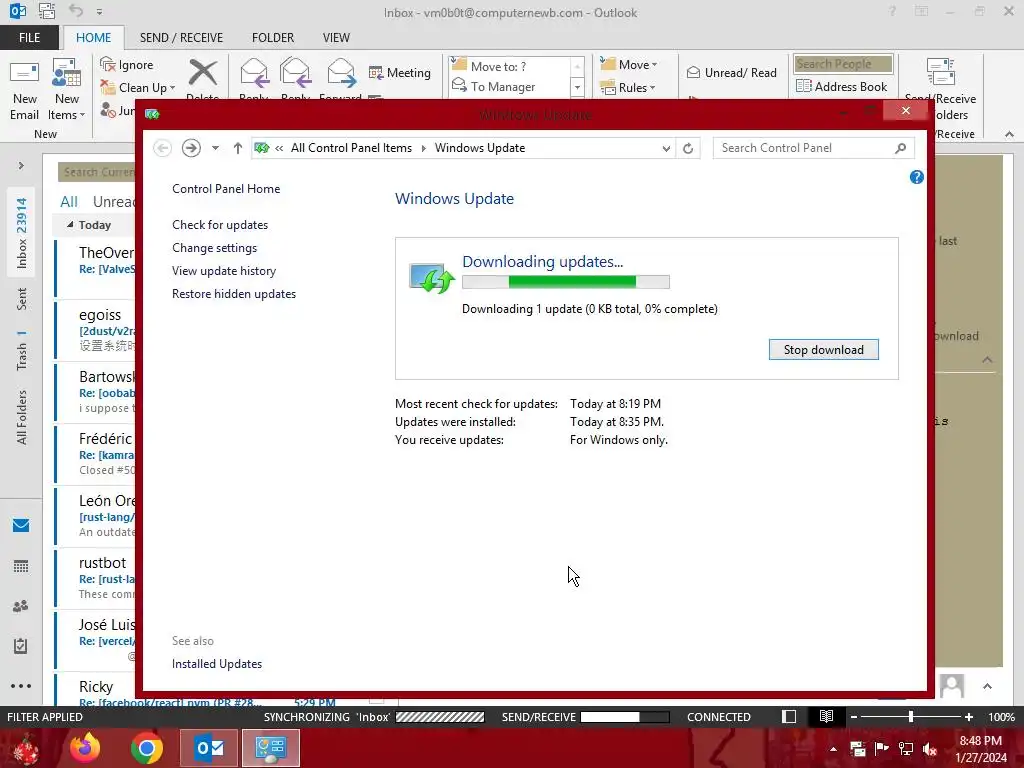This screenshot has width=1024, height=768.
Task: Click Send/Receive All Folders icon
Action: click(x=941, y=72)
